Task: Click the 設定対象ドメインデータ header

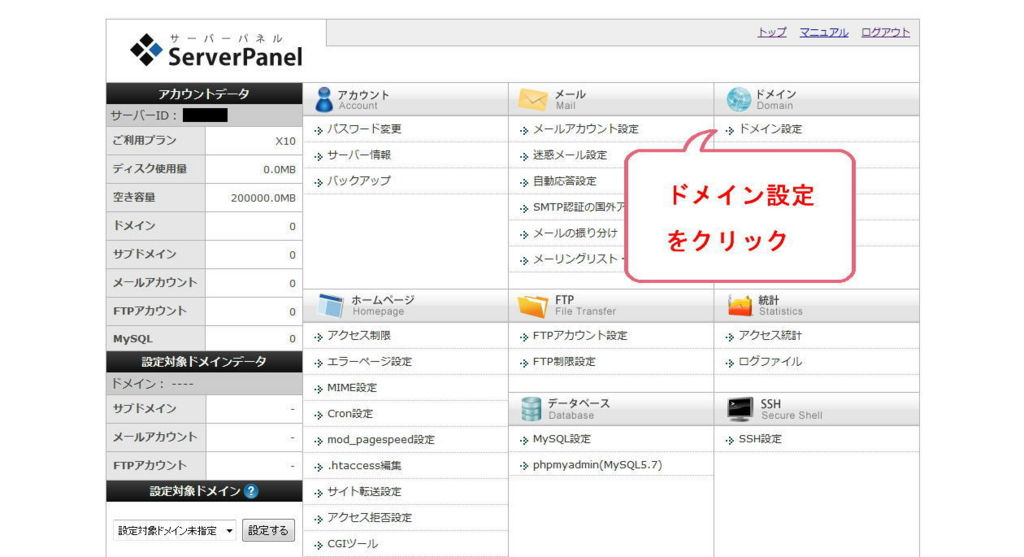Action: point(204,362)
